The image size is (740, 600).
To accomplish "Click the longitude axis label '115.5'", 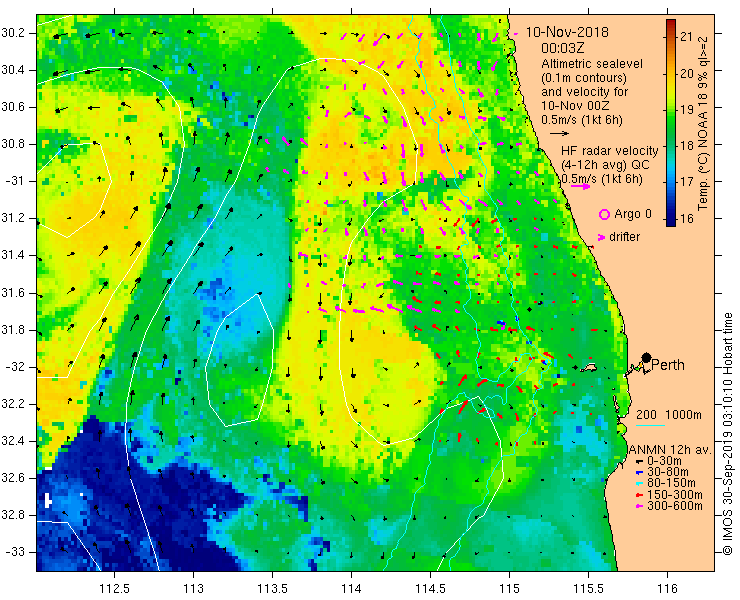I will 589,588.
